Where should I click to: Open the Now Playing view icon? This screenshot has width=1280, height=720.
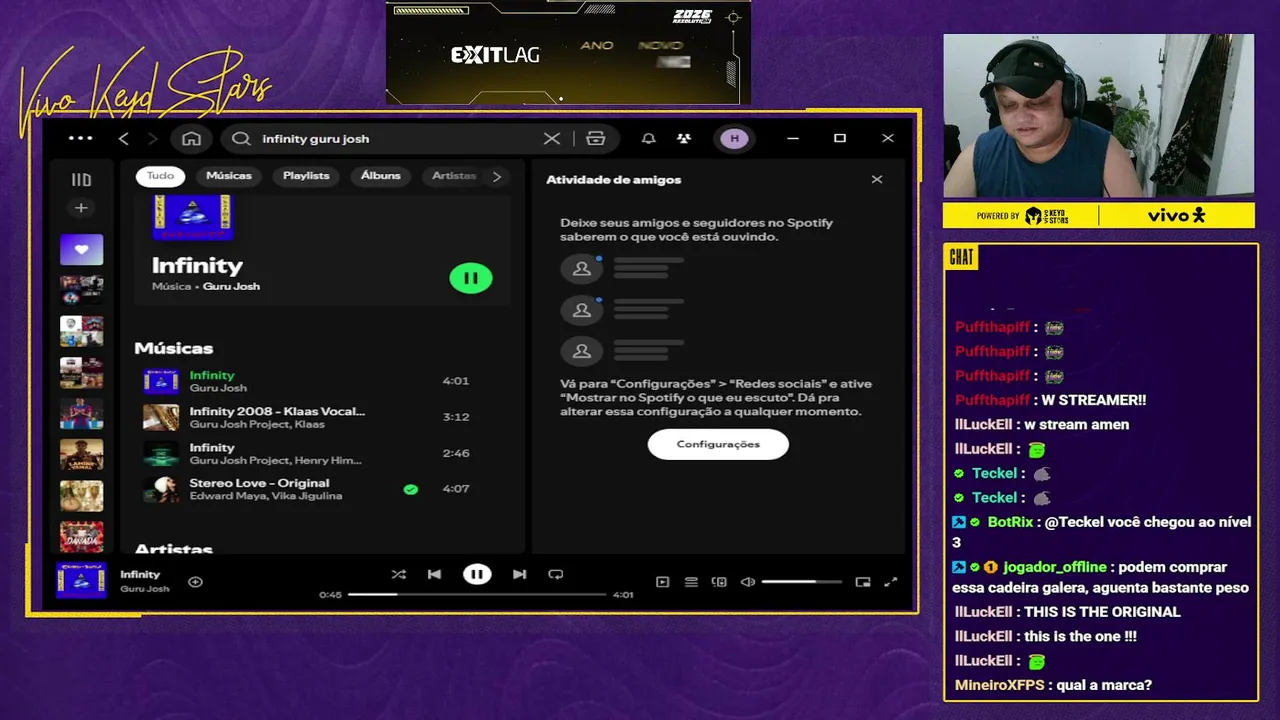pyautogui.click(x=662, y=582)
